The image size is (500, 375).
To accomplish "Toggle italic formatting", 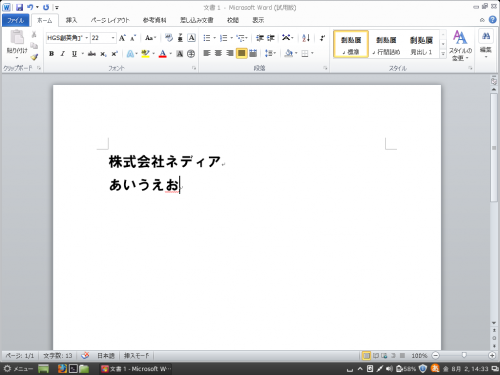I will point(62,54).
